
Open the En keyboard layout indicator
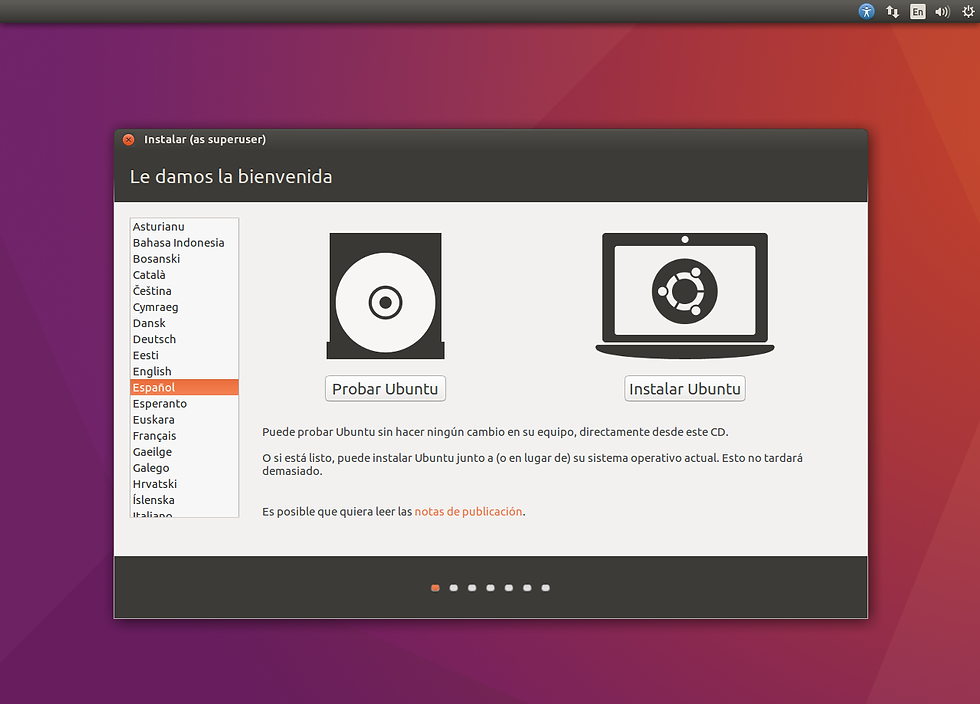(x=917, y=11)
